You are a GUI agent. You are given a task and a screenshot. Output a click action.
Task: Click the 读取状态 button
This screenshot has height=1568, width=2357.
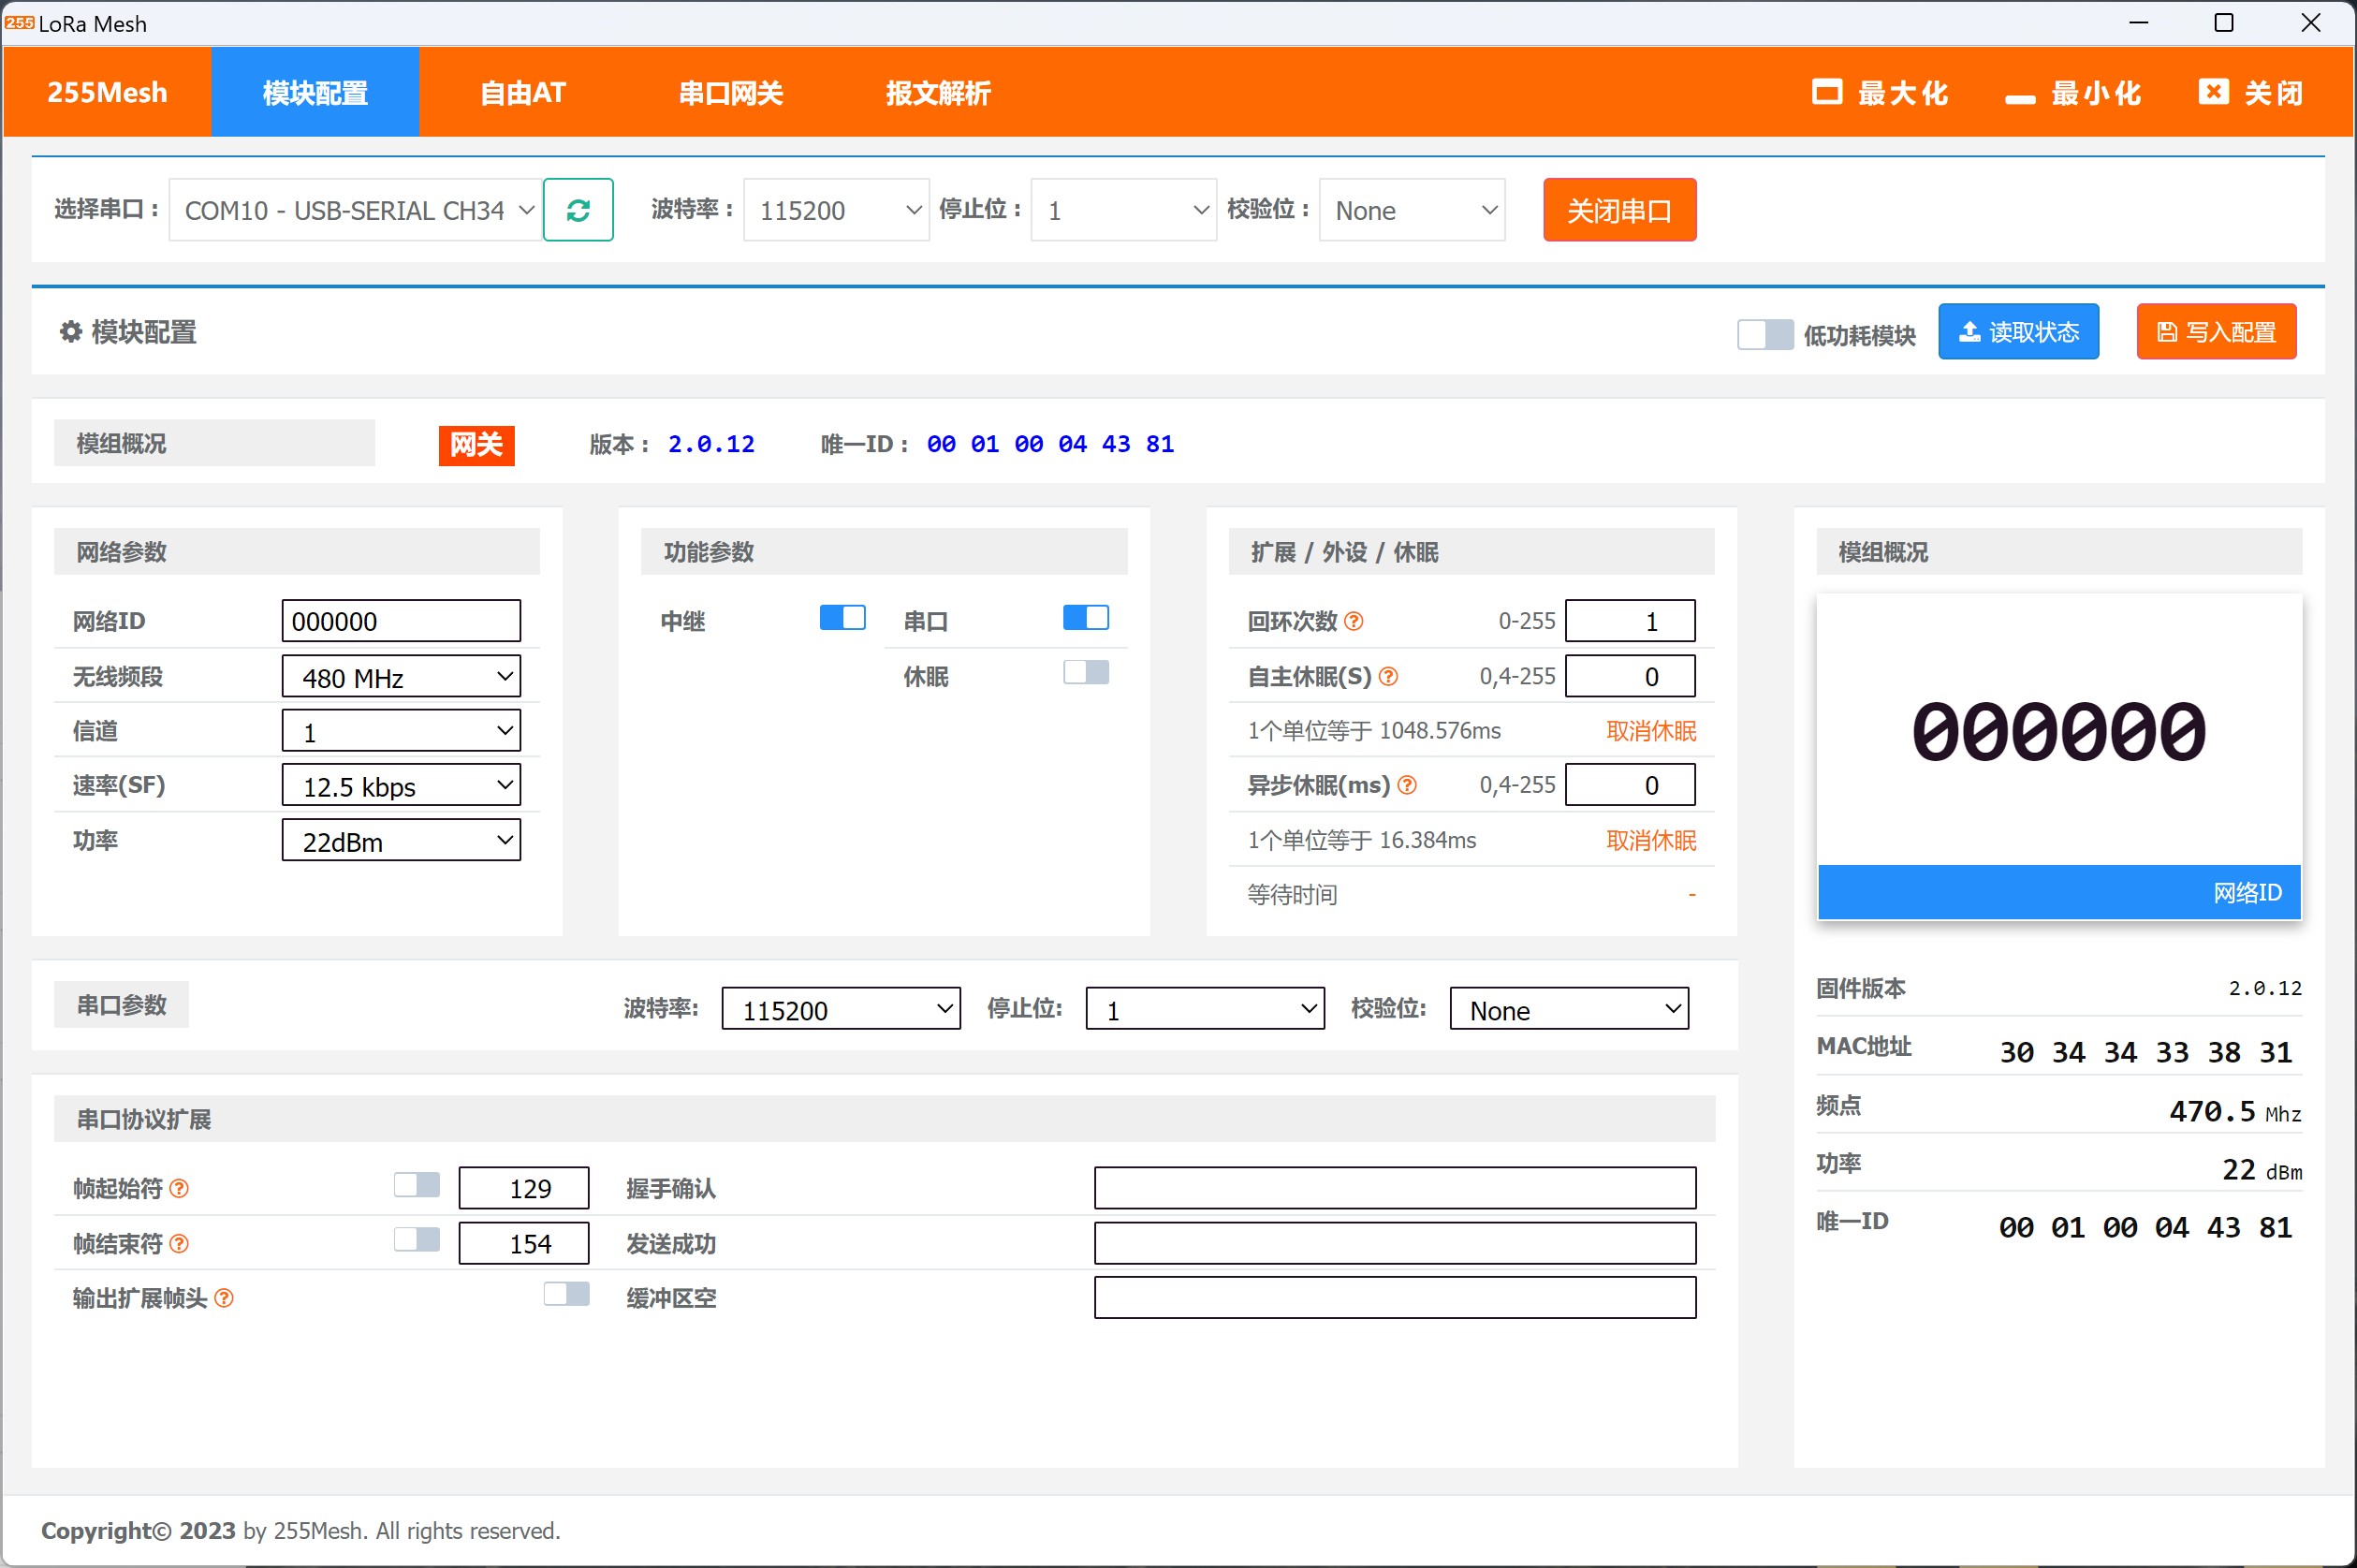(2018, 332)
